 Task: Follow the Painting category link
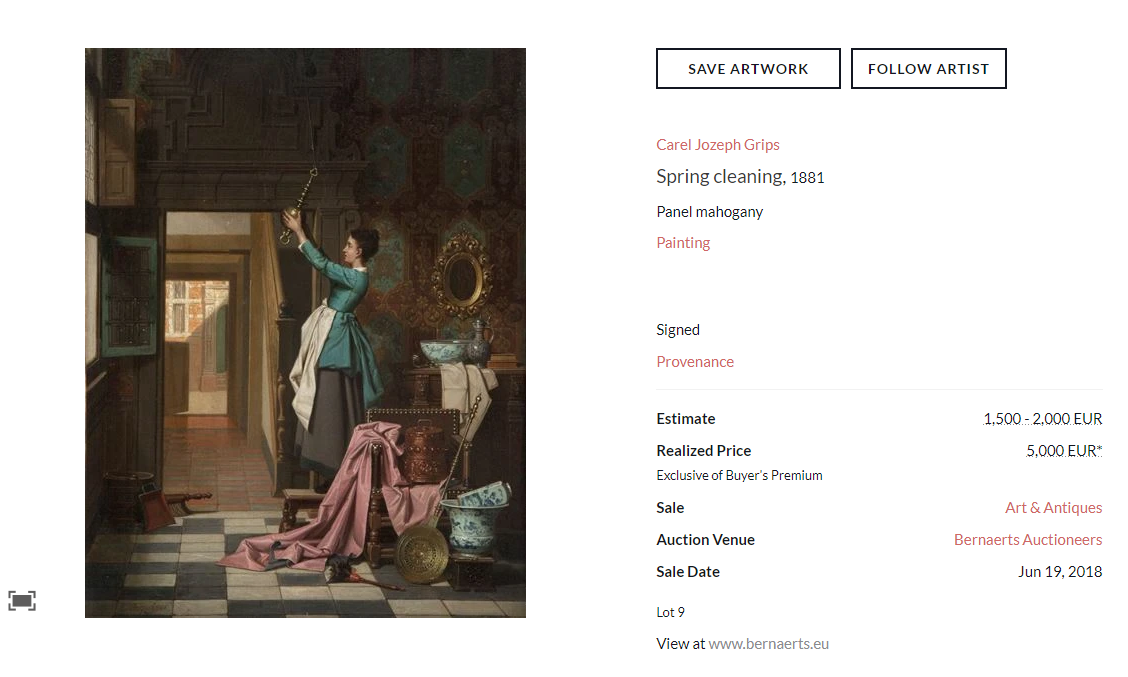point(683,243)
